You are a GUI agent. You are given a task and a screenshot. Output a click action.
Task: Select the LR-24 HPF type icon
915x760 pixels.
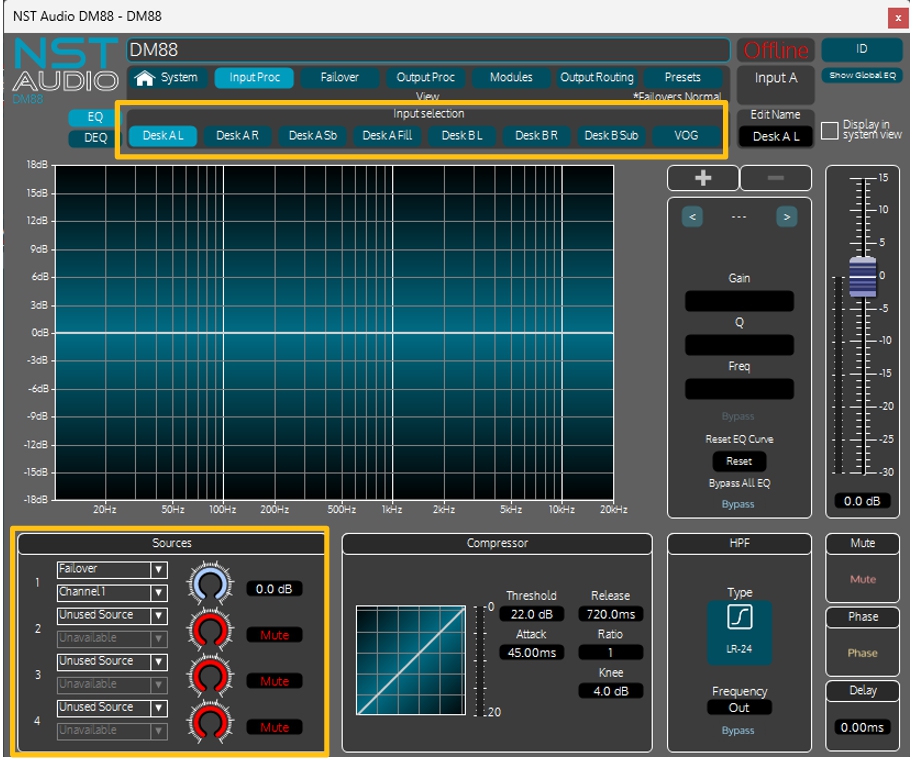[739, 618]
